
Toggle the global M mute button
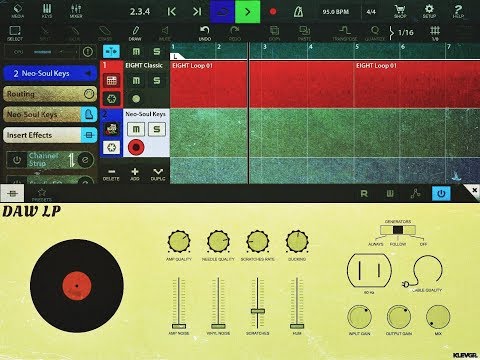point(136,52)
